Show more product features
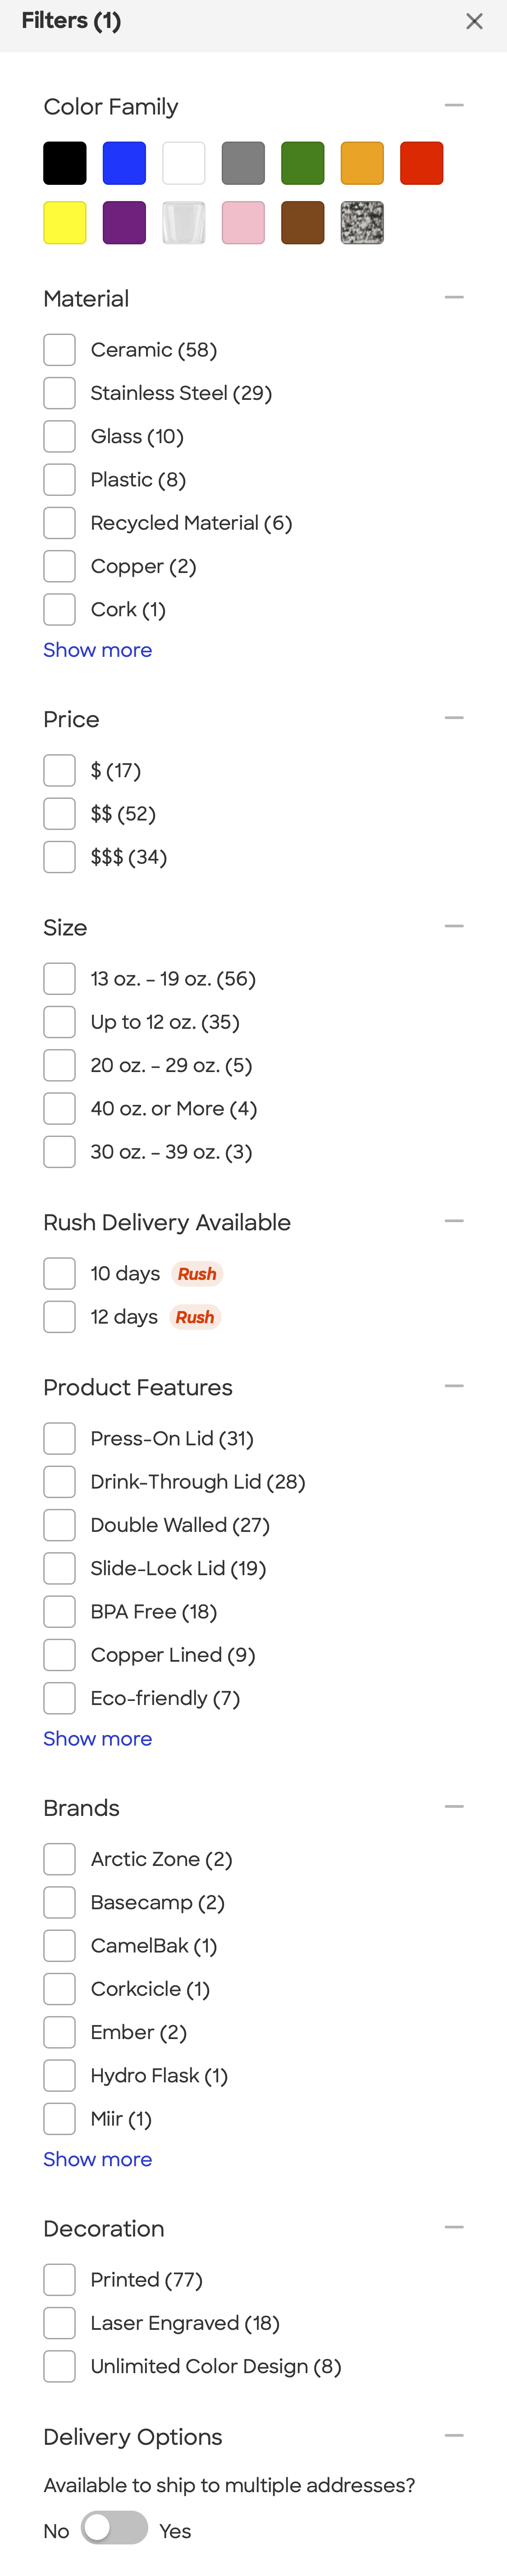The width and height of the screenshot is (507, 2576). tap(97, 1739)
